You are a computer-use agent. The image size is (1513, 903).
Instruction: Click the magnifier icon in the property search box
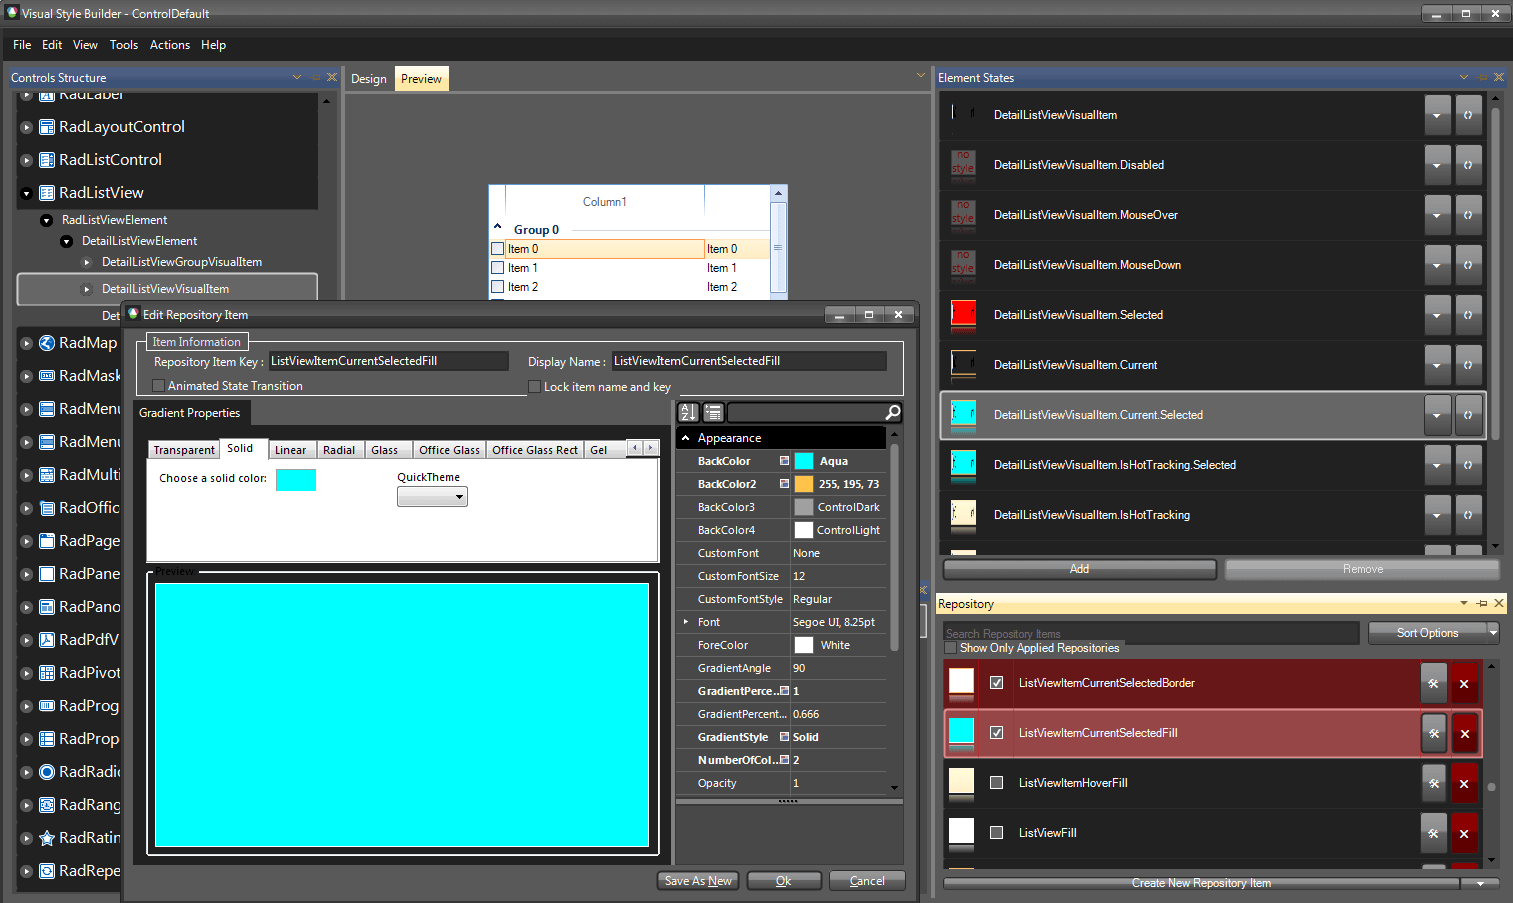click(x=893, y=411)
